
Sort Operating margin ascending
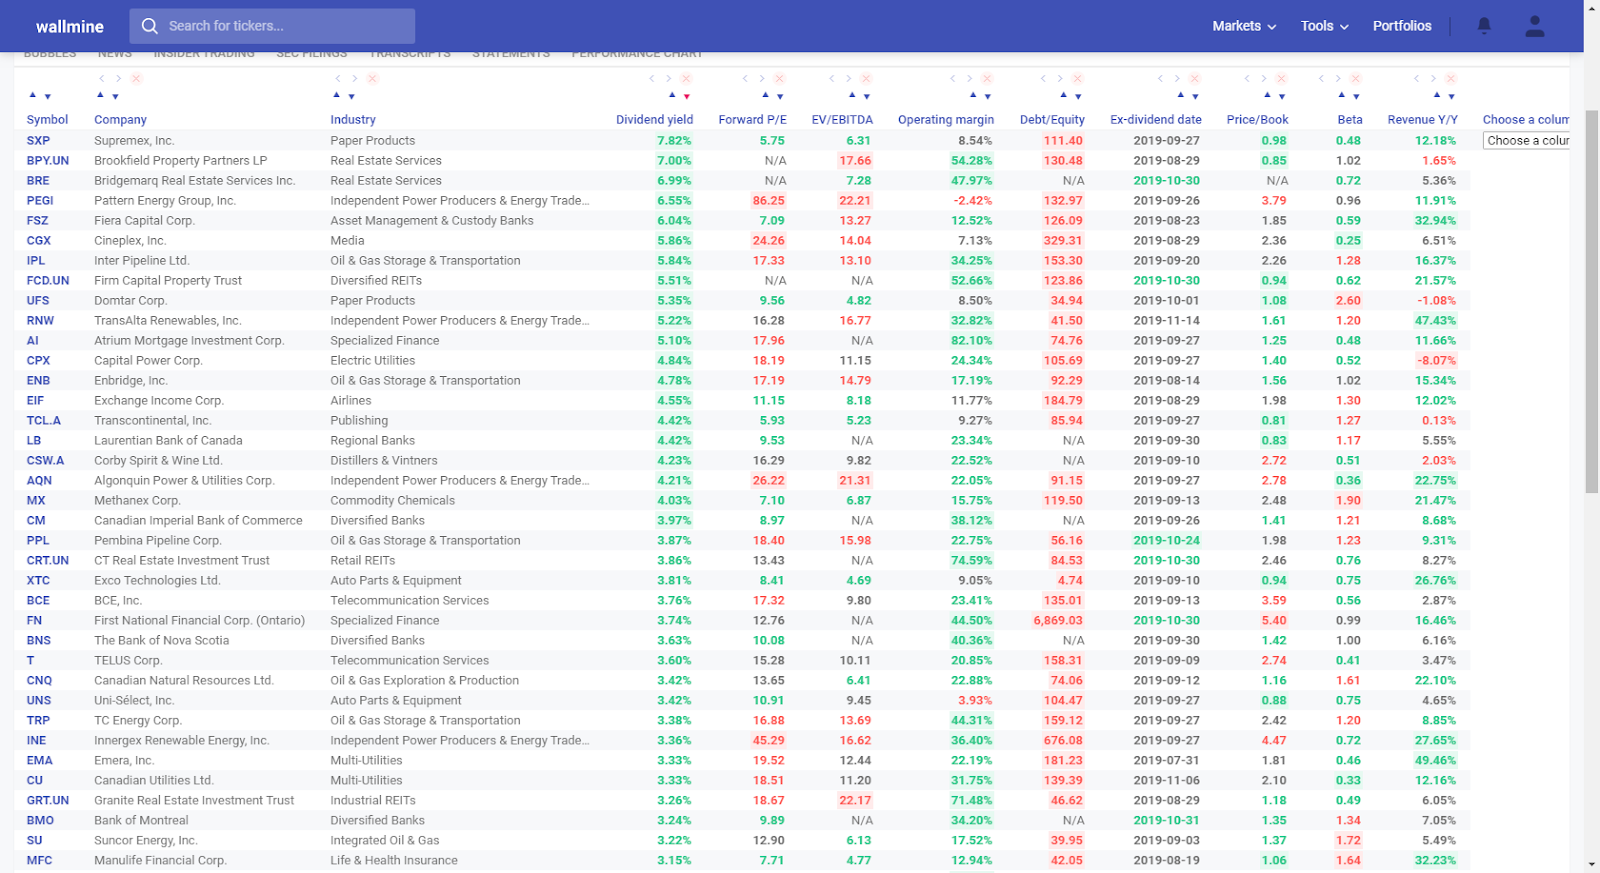point(973,95)
